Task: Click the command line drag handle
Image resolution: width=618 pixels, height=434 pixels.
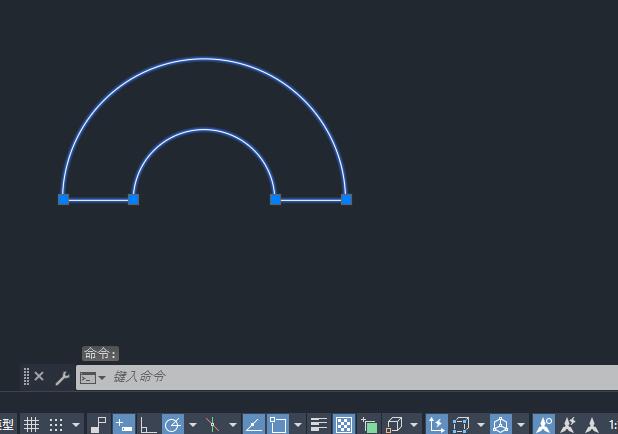Action: [x=26, y=376]
